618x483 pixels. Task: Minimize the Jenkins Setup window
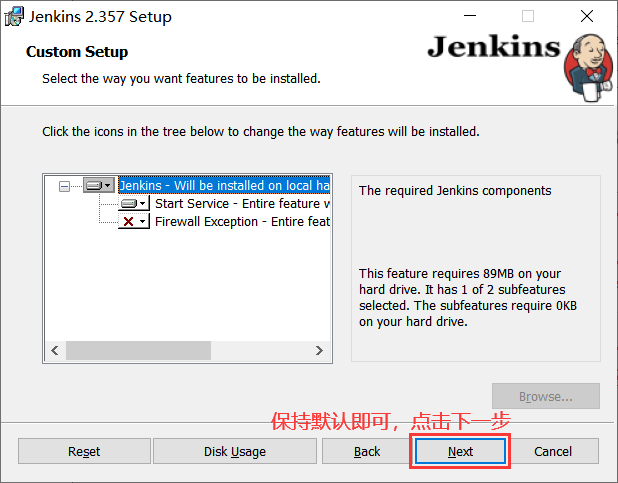(x=470, y=16)
